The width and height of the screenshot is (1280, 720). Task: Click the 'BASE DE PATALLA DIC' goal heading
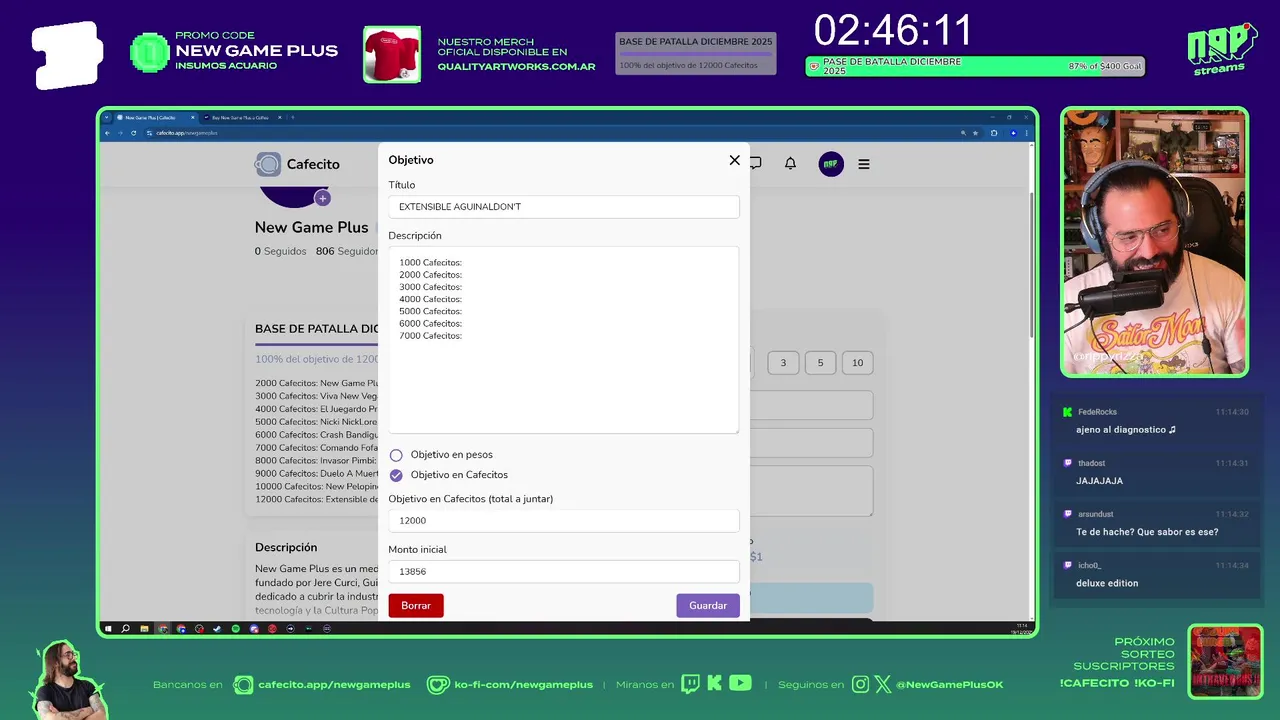click(x=316, y=329)
